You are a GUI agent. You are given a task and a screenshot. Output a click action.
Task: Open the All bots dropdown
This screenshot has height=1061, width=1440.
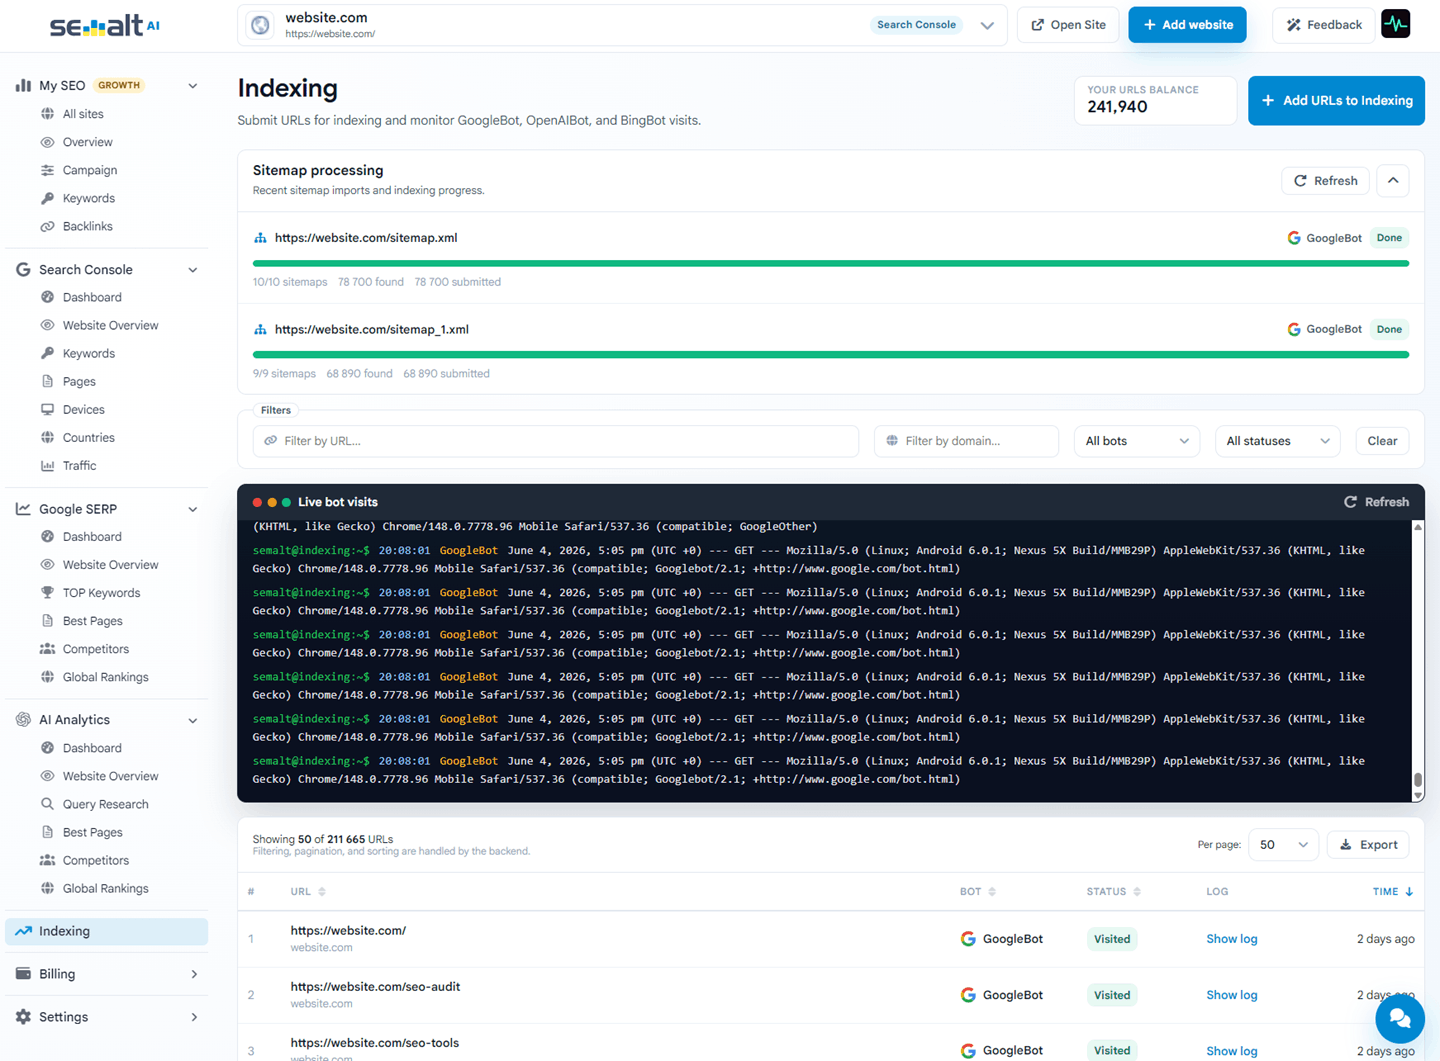coord(1136,441)
